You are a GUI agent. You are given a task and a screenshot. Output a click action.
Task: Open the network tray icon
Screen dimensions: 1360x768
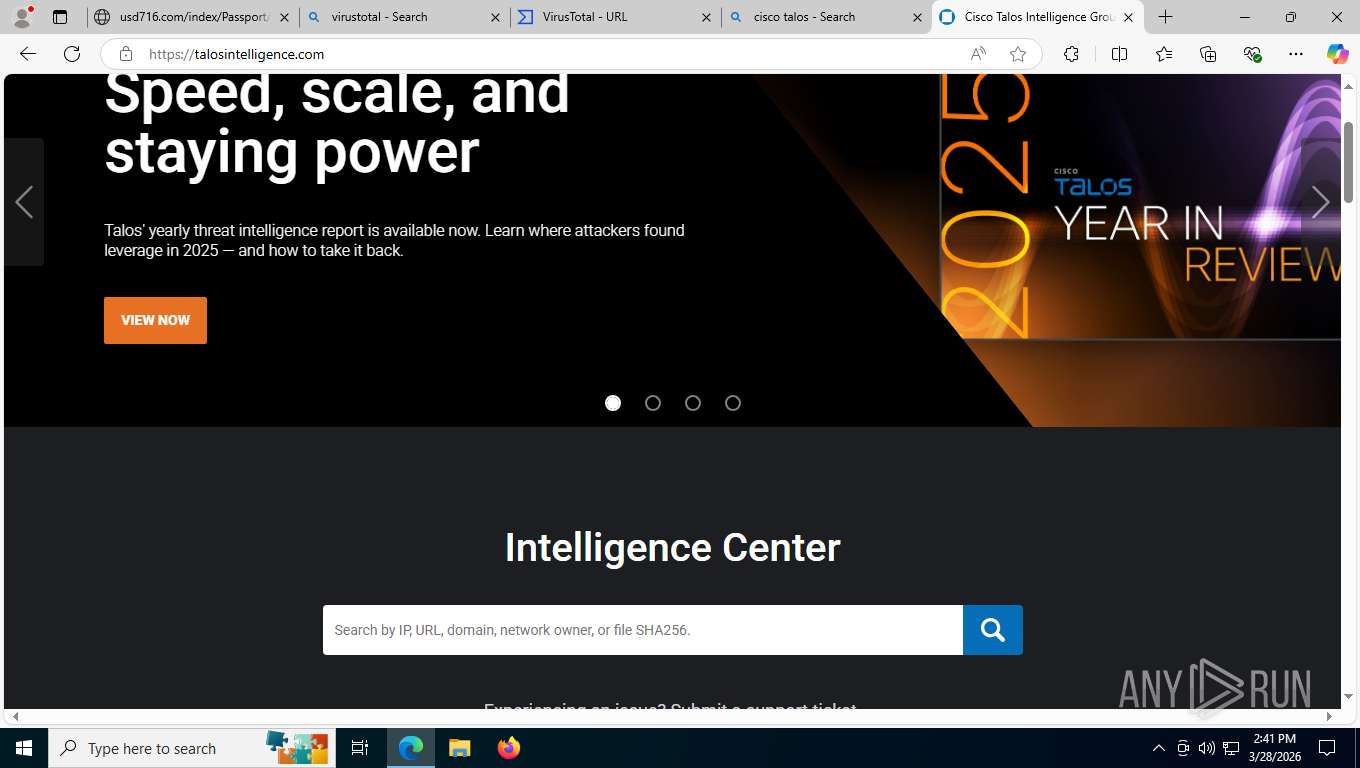pos(1231,748)
